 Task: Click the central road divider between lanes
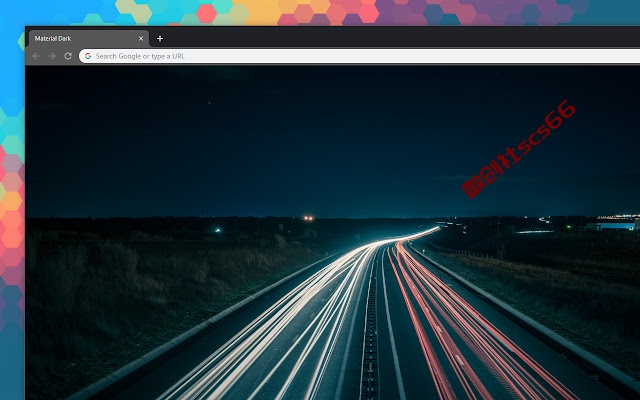370,335
